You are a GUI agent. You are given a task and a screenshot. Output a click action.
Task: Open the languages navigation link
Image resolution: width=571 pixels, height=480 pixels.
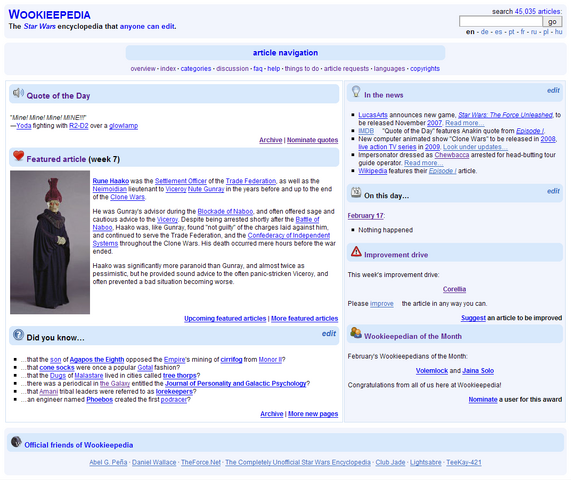(389, 68)
